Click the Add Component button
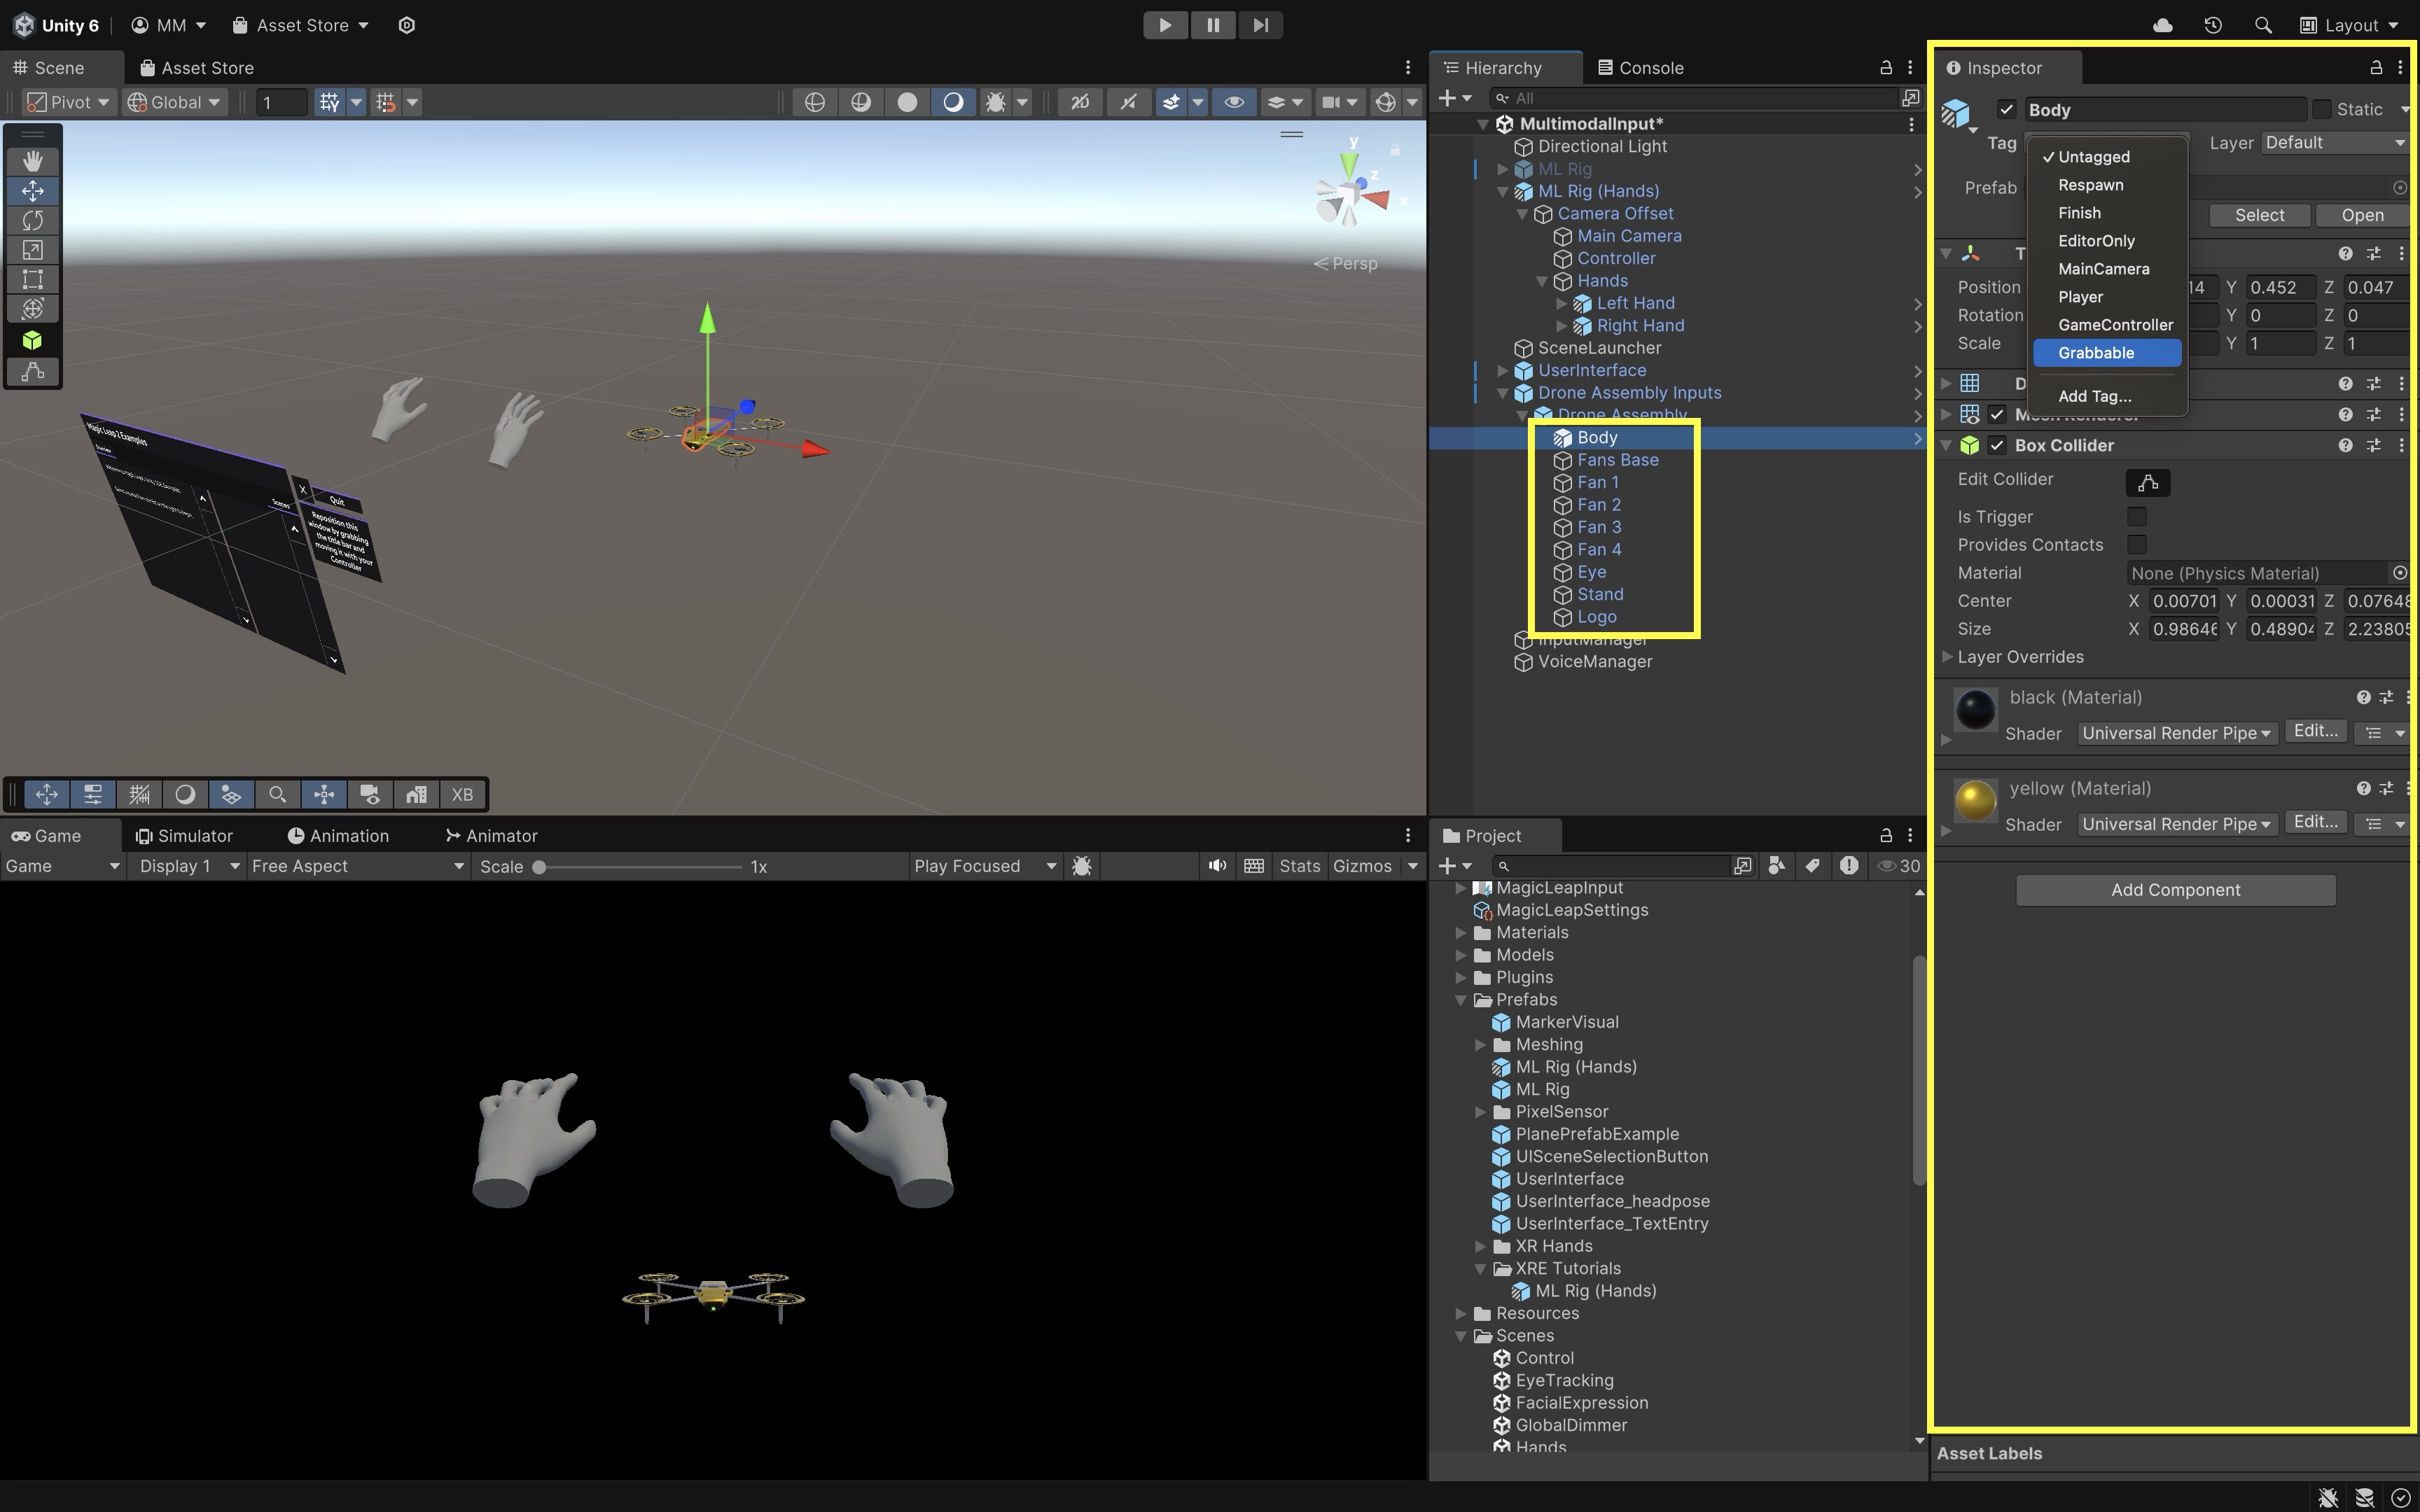Image resolution: width=2420 pixels, height=1512 pixels. pyautogui.click(x=2175, y=890)
